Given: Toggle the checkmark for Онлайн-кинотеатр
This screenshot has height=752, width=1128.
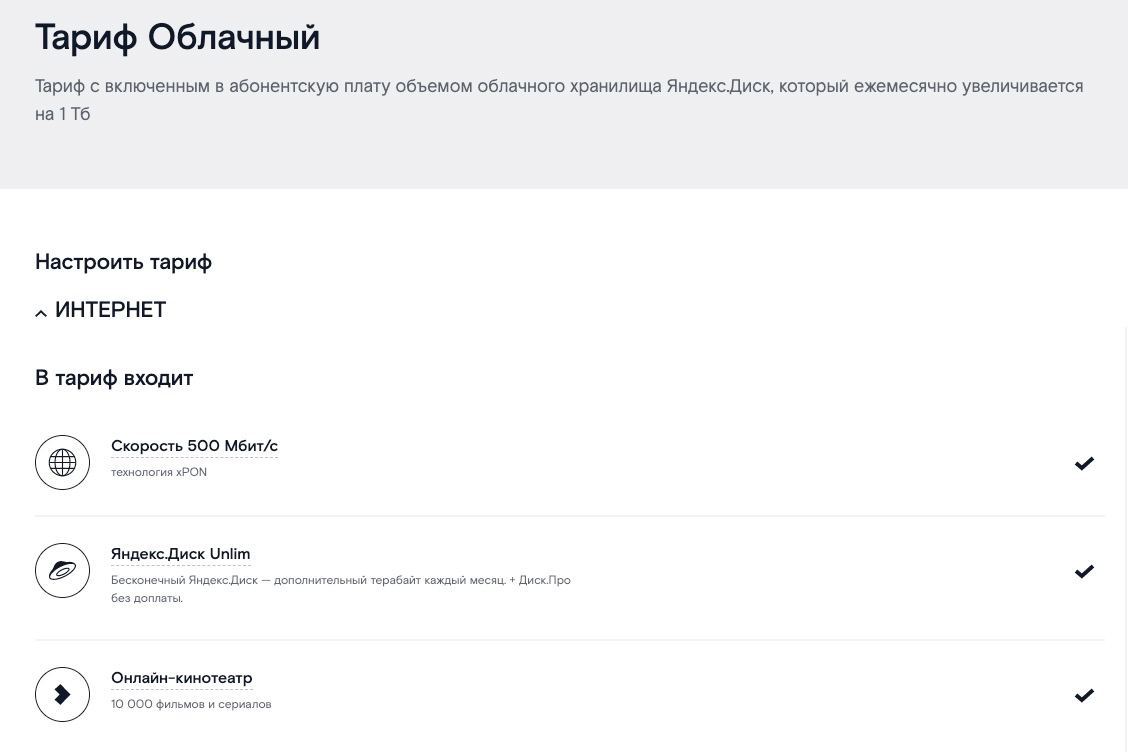Looking at the screenshot, I should click(x=1084, y=695).
